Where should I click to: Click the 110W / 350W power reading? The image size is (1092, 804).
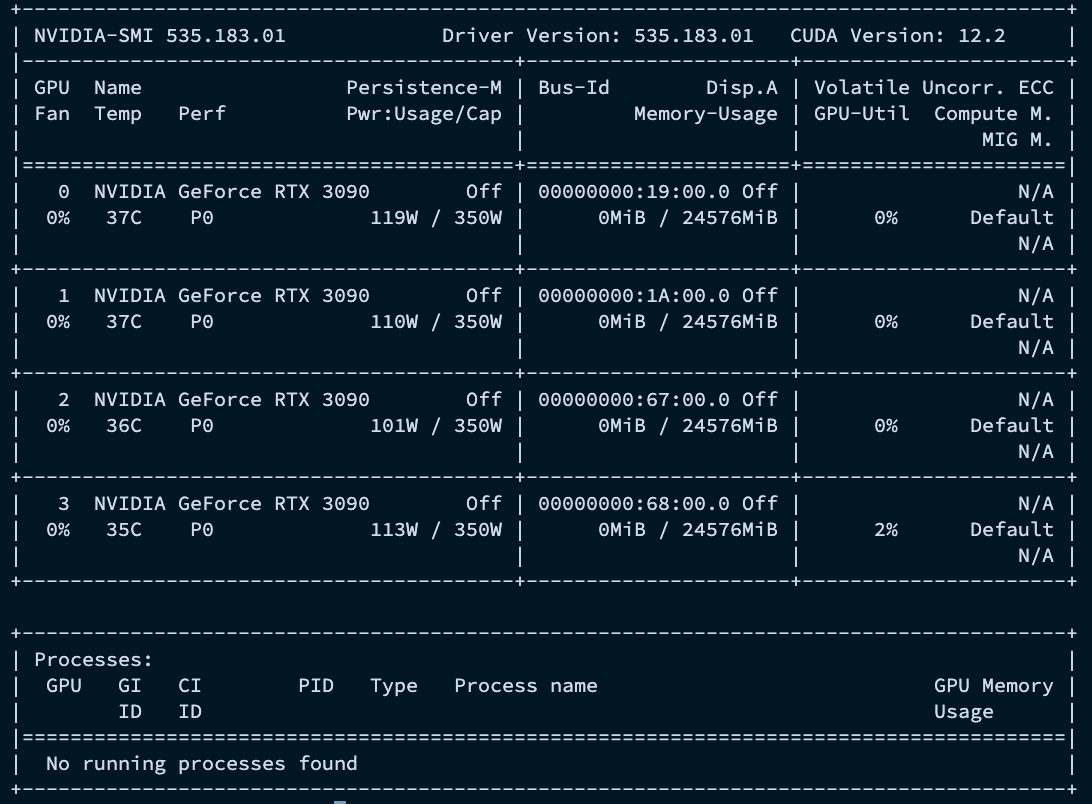pyautogui.click(x=436, y=321)
